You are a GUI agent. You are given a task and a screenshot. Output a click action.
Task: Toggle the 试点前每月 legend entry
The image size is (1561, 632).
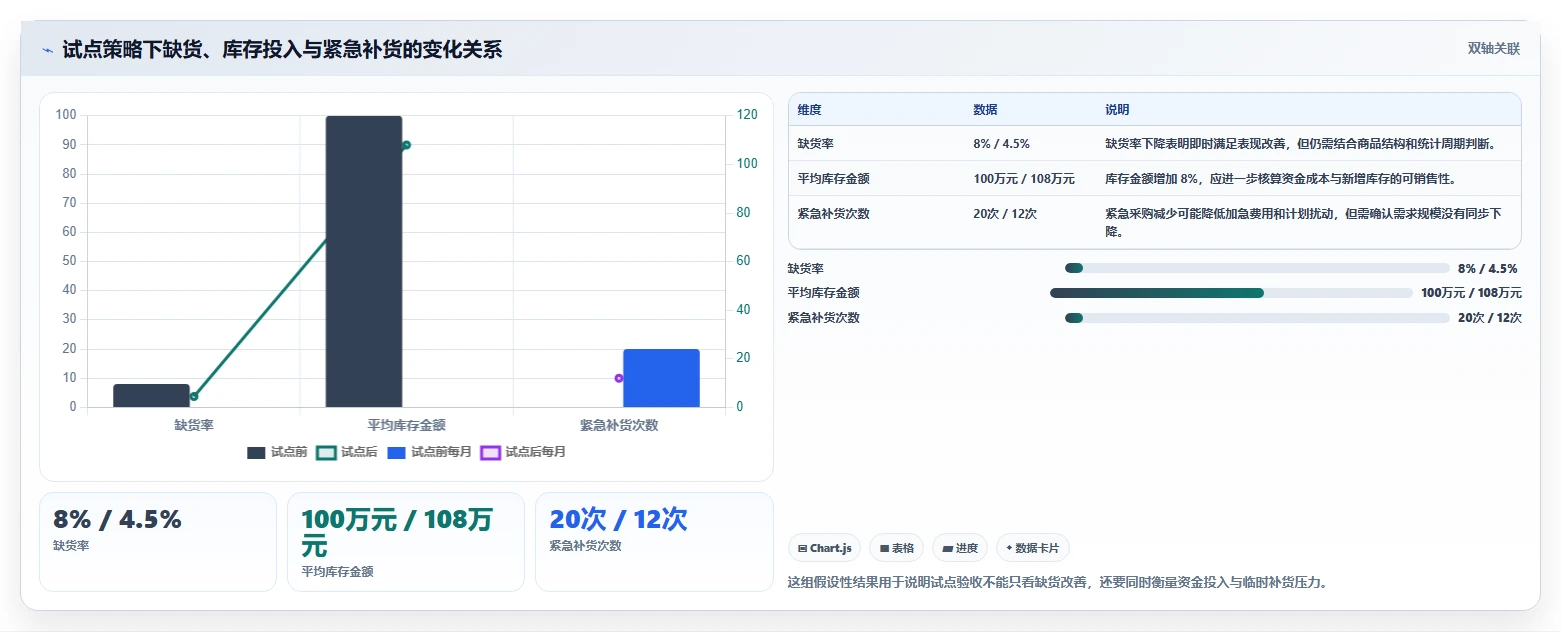click(429, 453)
